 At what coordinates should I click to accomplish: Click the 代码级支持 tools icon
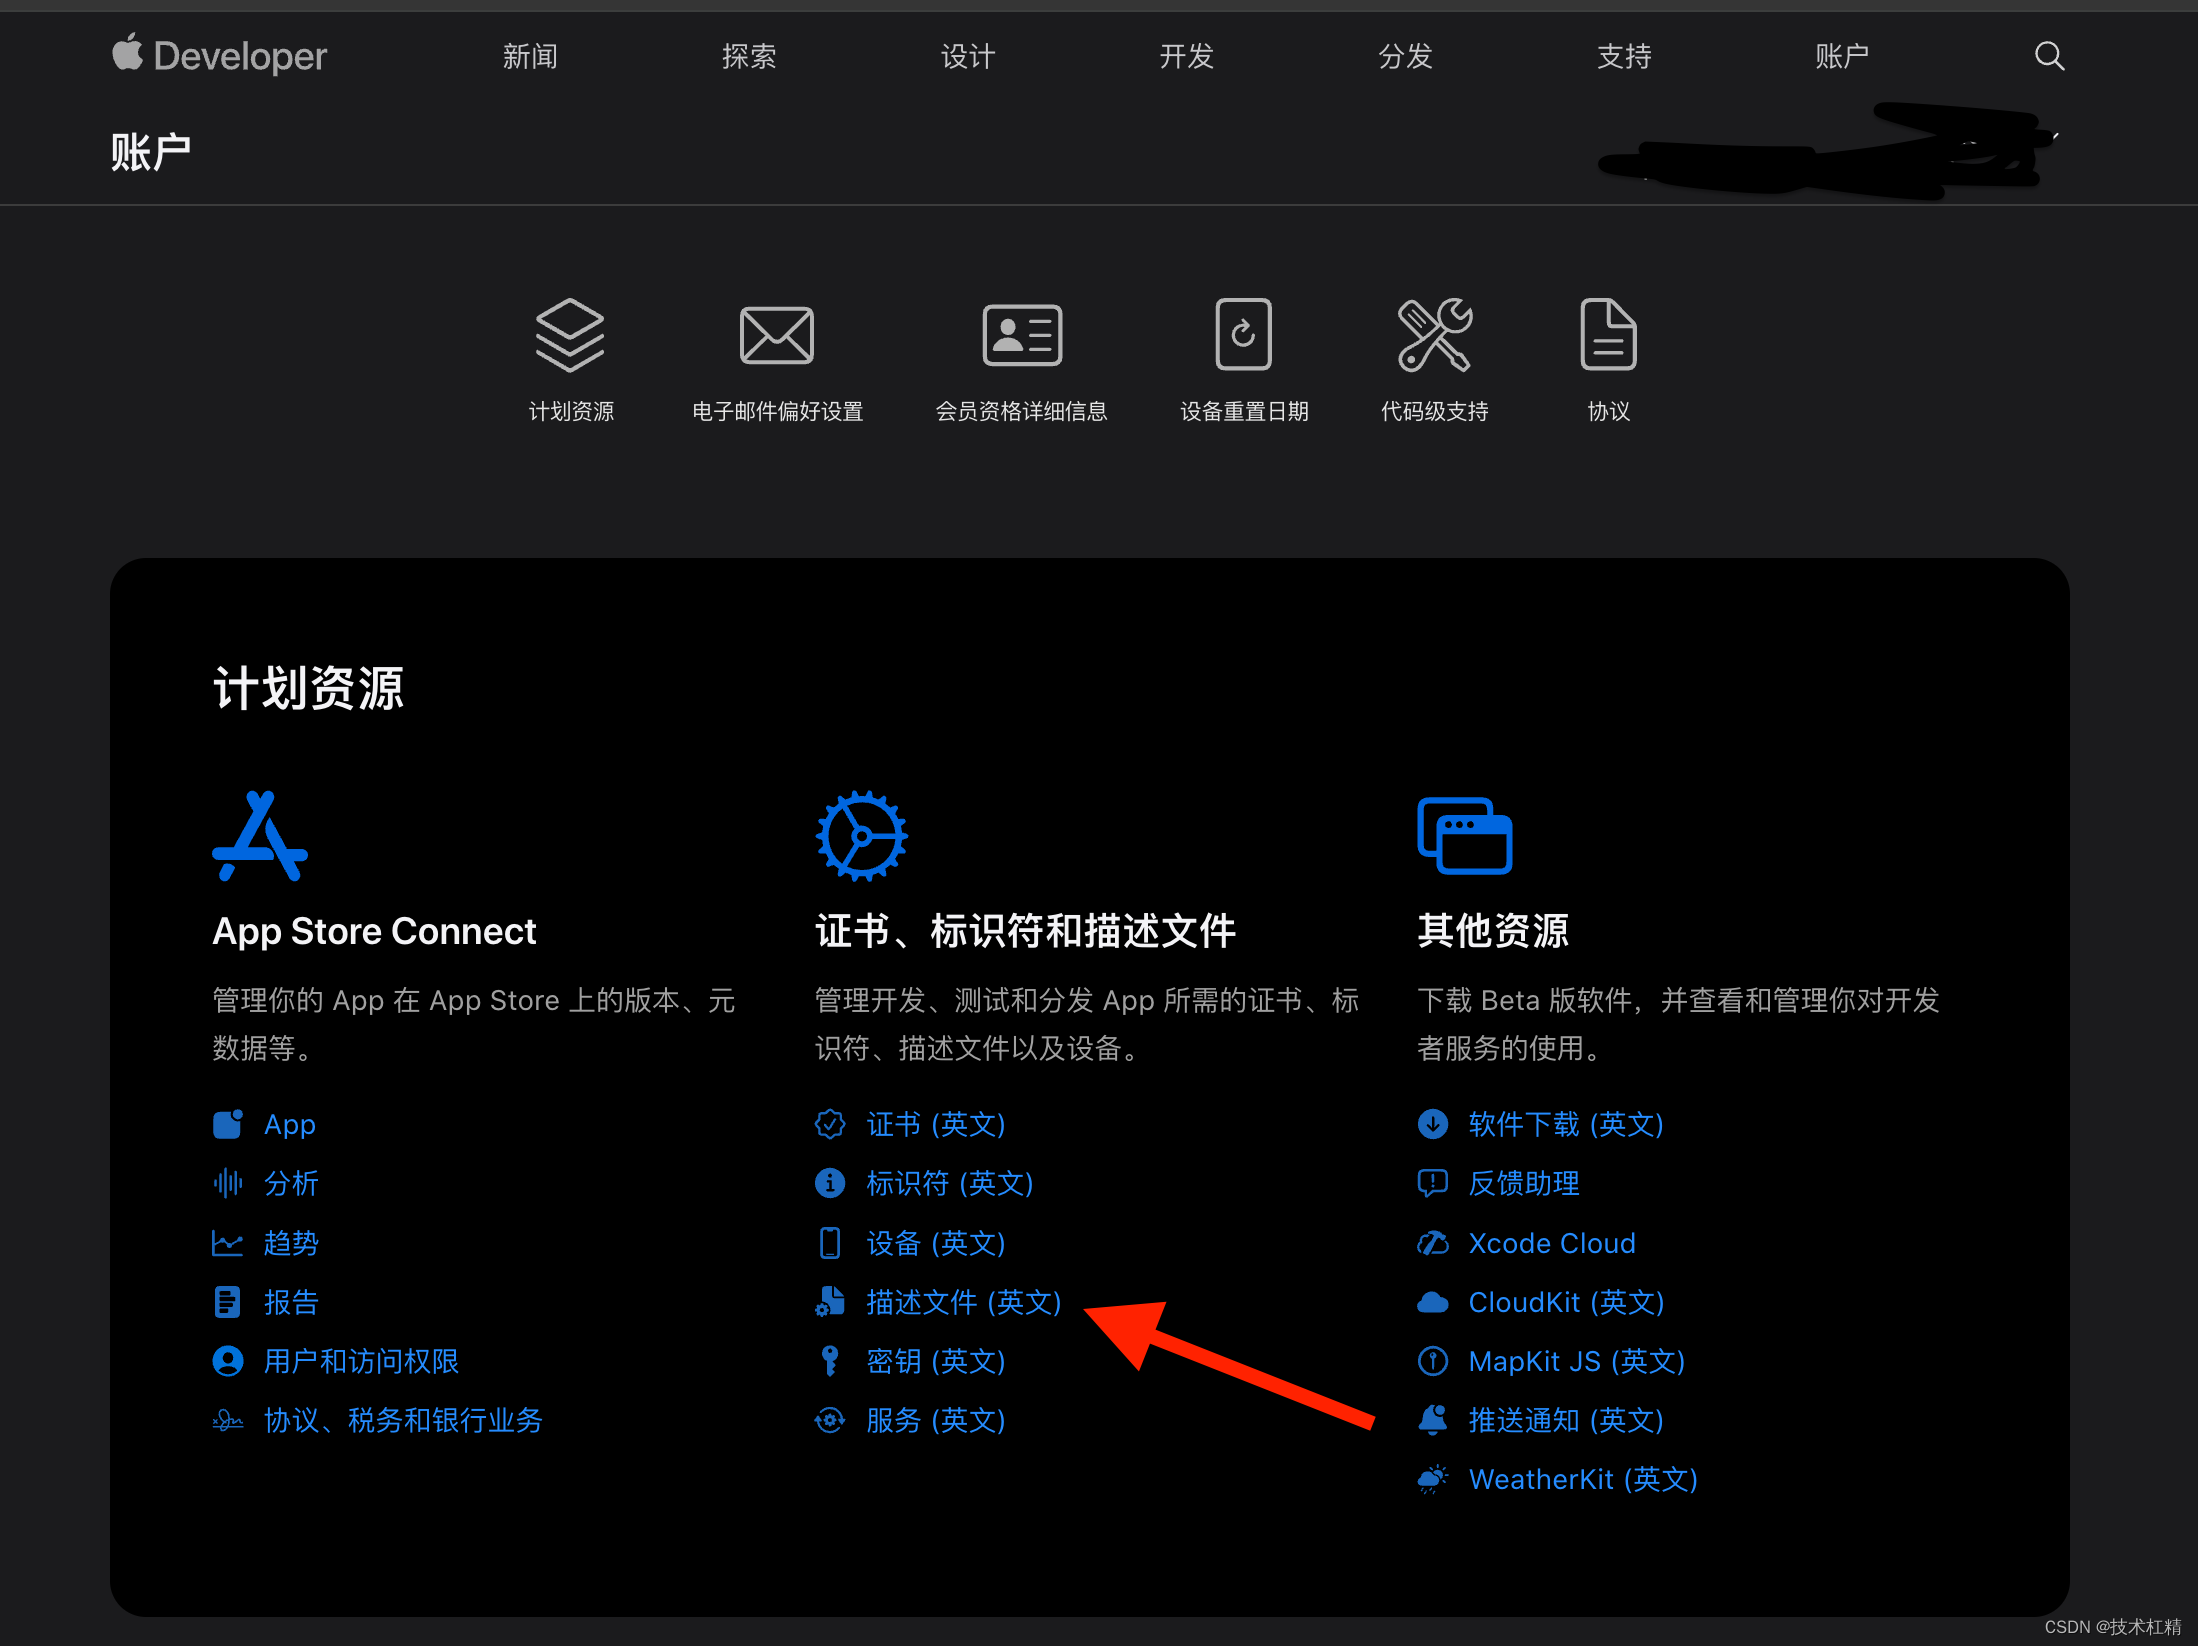1434,335
